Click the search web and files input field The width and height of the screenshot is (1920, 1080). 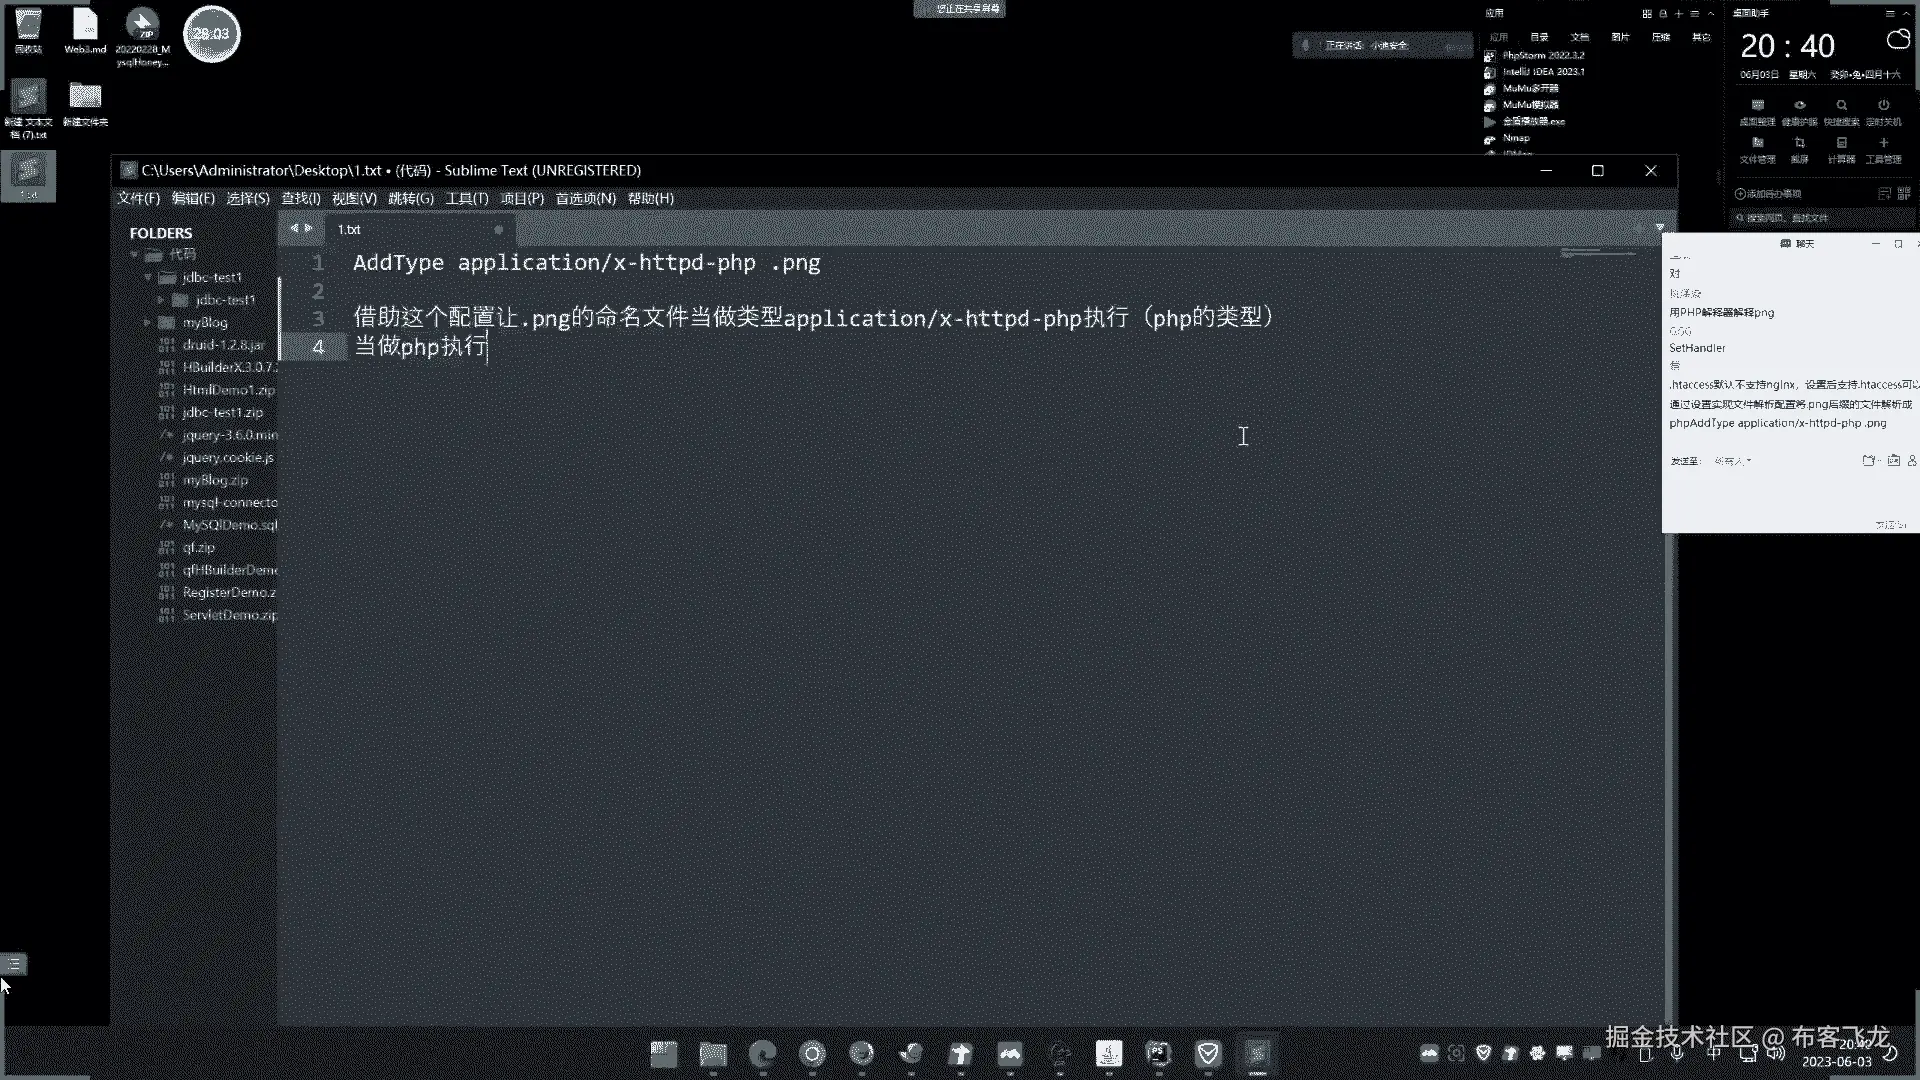click(1810, 217)
